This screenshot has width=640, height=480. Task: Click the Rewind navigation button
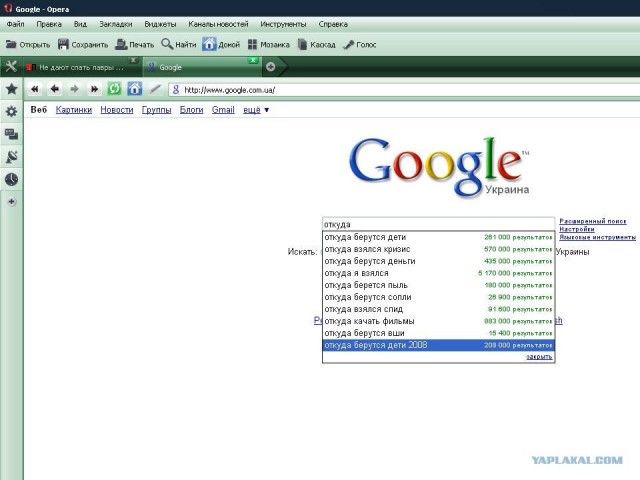pos(35,89)
